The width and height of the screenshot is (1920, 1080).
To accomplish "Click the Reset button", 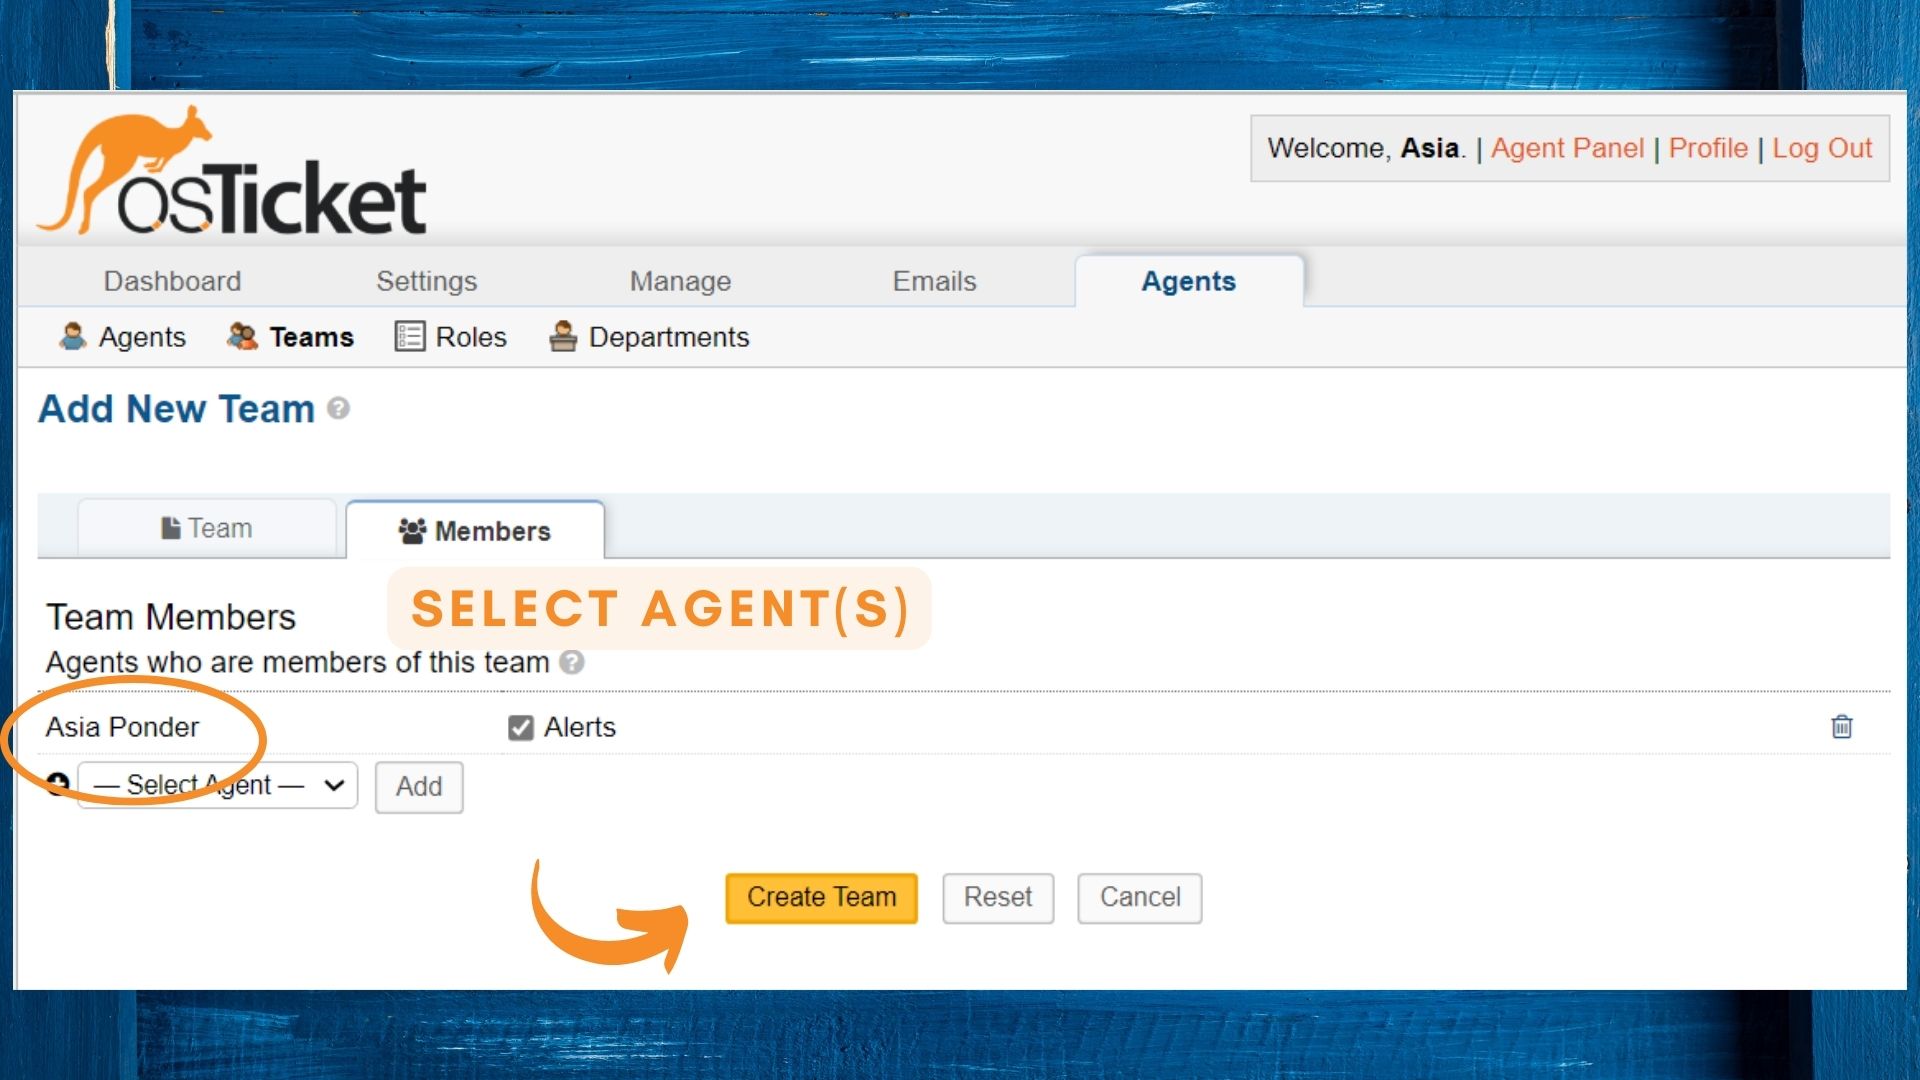I will pyautogui.click(x=997, y=897).
